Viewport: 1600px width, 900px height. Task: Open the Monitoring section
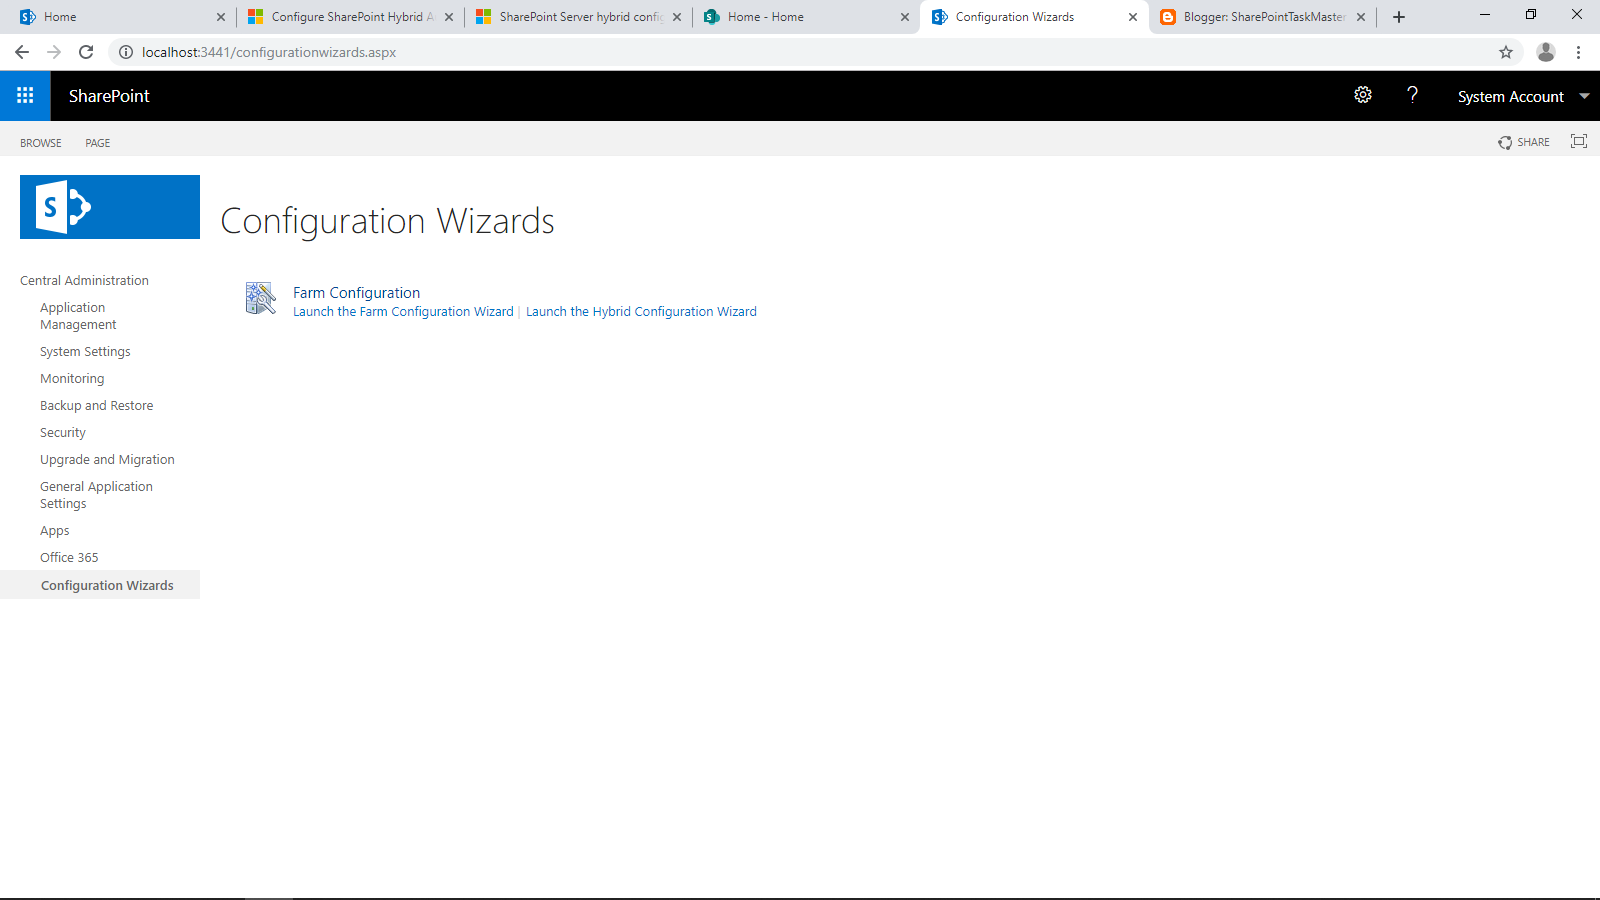(x=72, y=379)
